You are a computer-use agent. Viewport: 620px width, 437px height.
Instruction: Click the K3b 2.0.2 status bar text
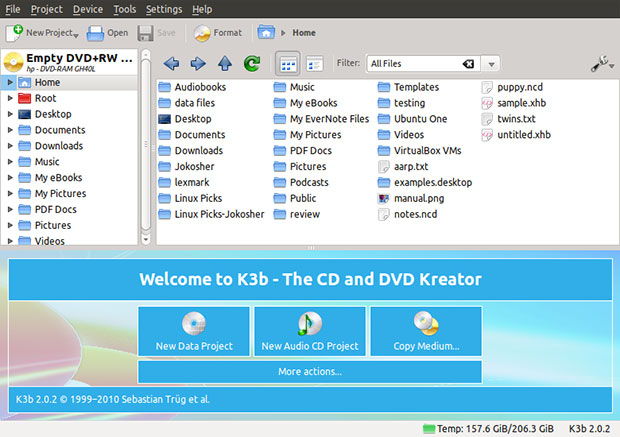pyautogui.click(x=589, y=429)
